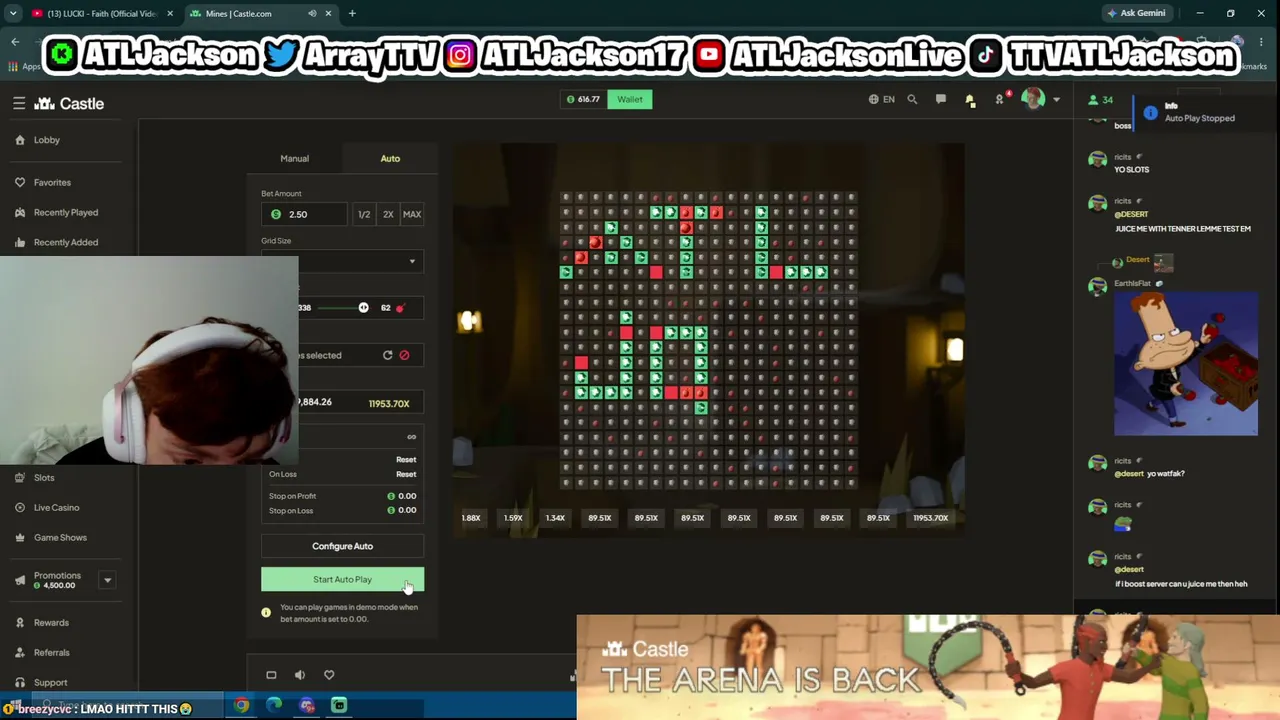Mute game sound with speaker icon
The image size is (1280, 720).
300,675
